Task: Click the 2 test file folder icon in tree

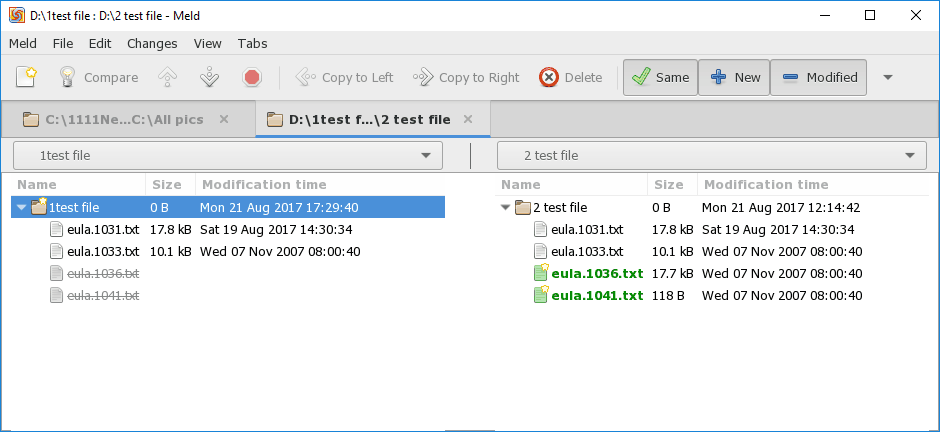Action: [x=523, y=208]
